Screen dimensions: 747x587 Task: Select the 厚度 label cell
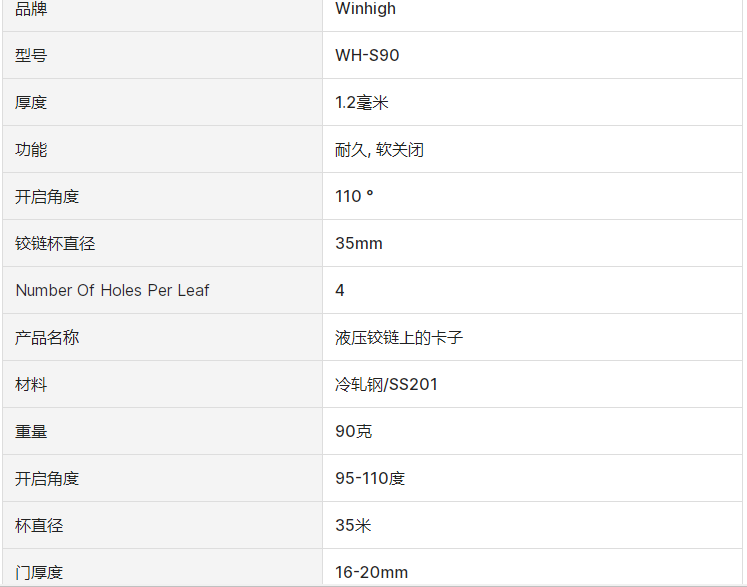coord(31,102)
